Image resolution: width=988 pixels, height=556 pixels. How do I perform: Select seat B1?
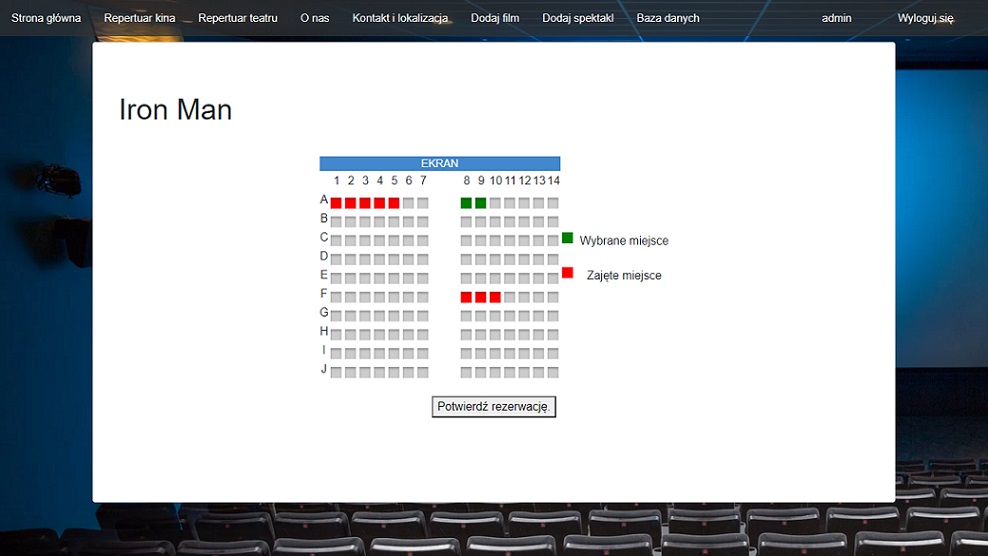336,222
